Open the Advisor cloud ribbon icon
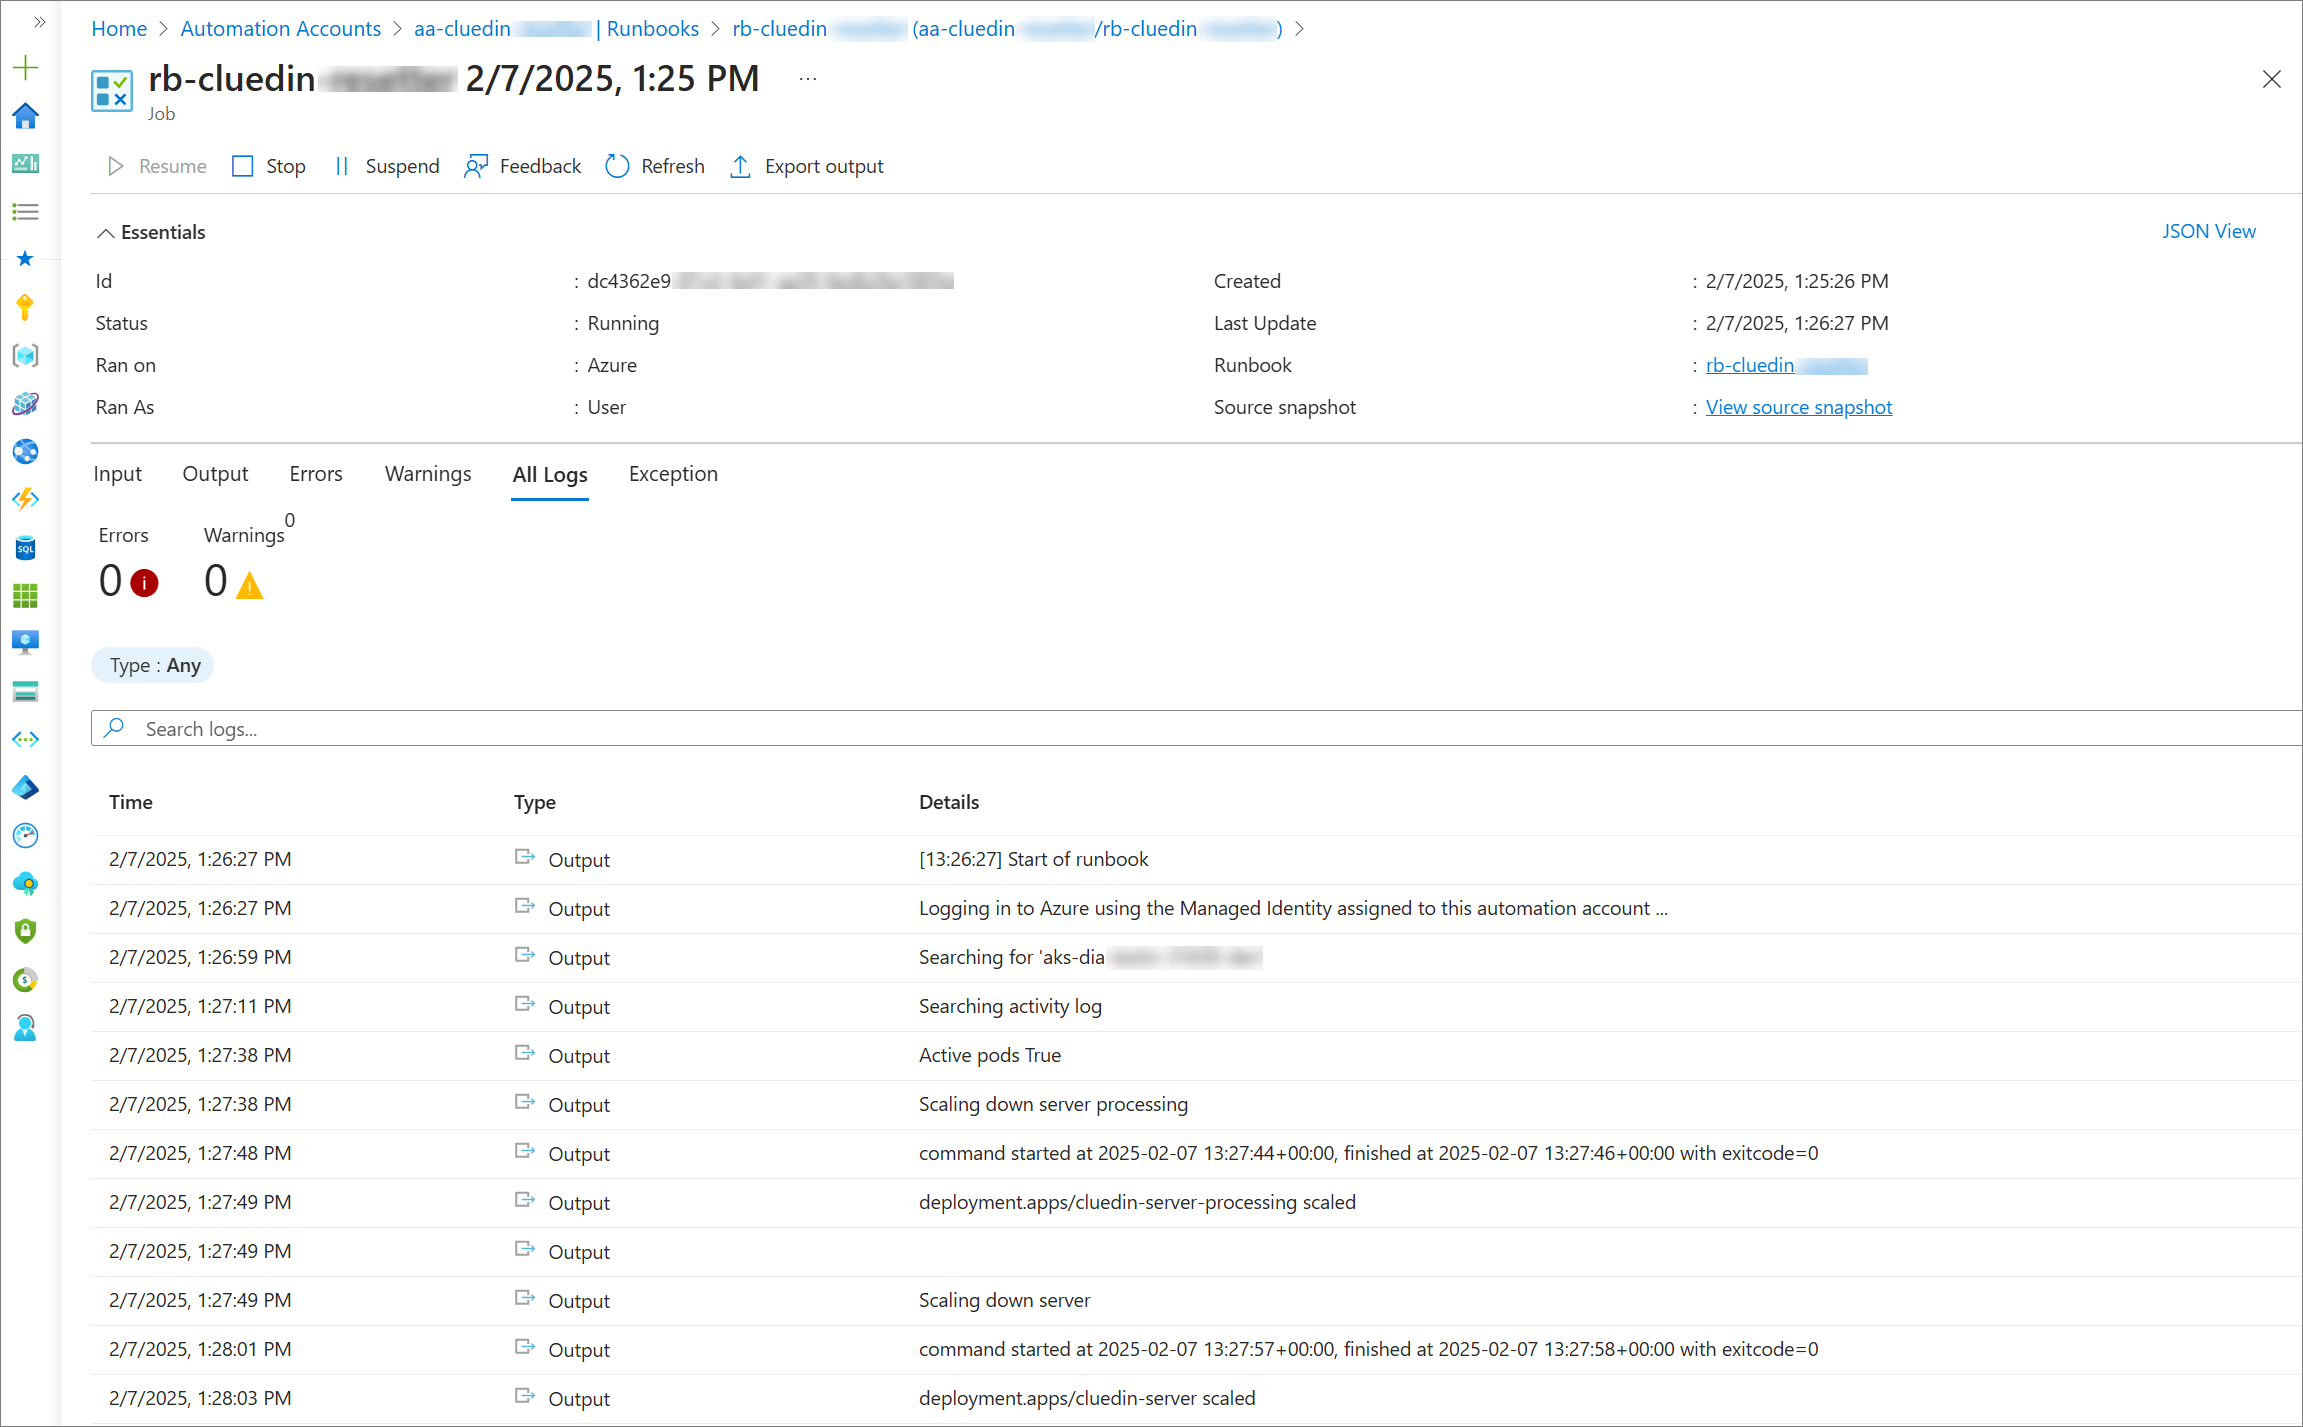 (25, 883)
